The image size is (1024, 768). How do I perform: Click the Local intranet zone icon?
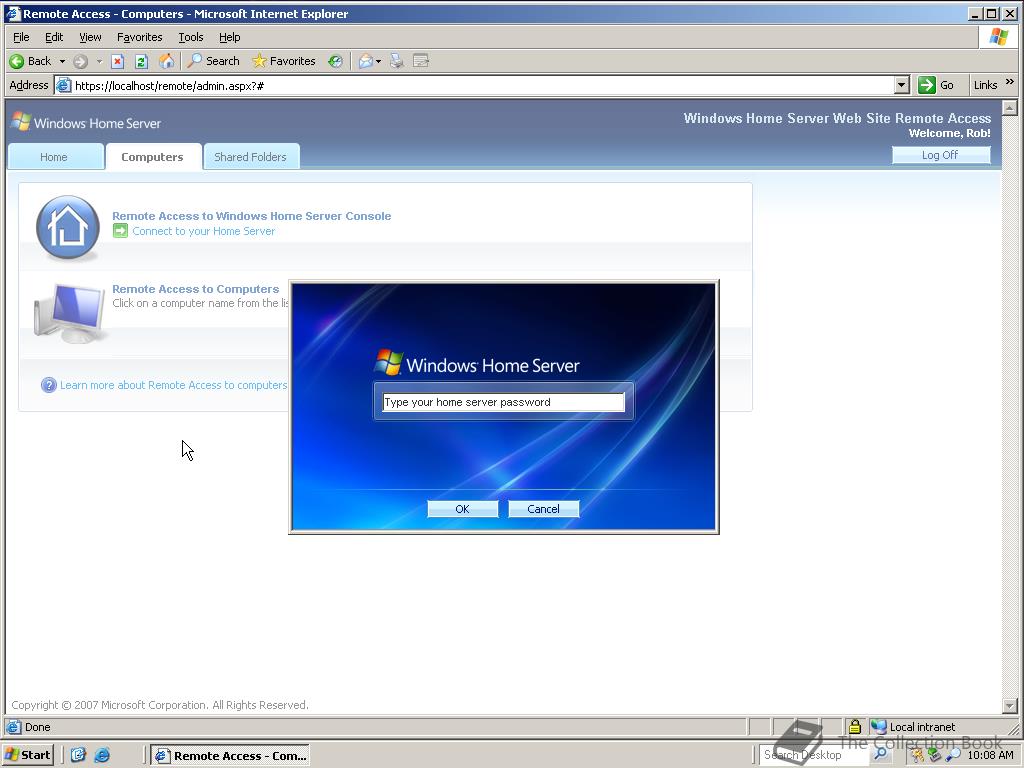(x=879, y=726)
